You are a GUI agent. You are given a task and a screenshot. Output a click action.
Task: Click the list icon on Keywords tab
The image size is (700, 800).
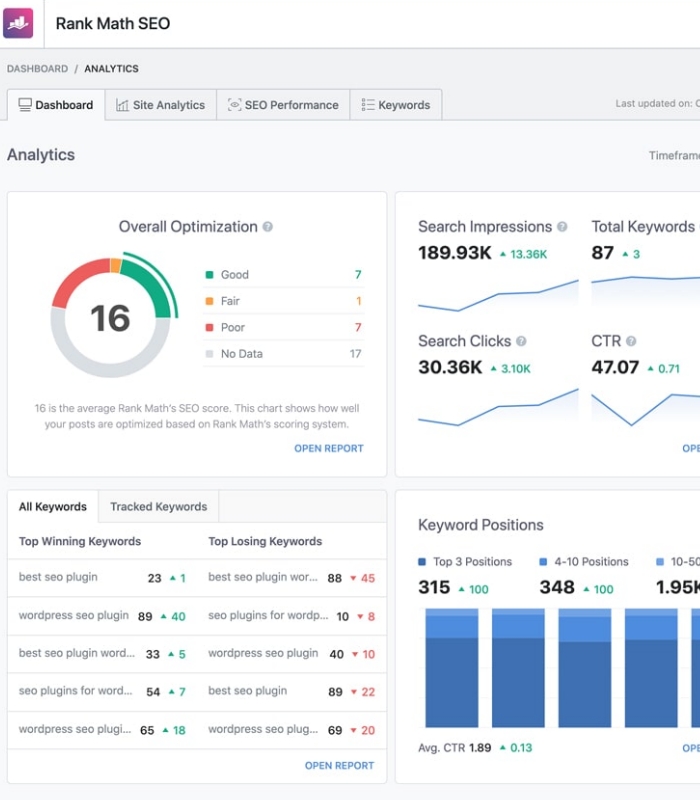click(368, 105)
